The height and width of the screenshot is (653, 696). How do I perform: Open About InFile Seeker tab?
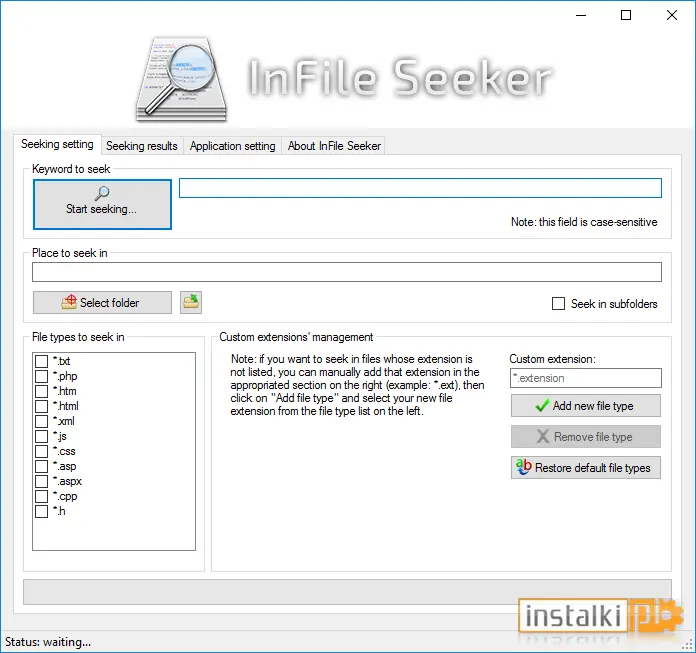point(334,146)
